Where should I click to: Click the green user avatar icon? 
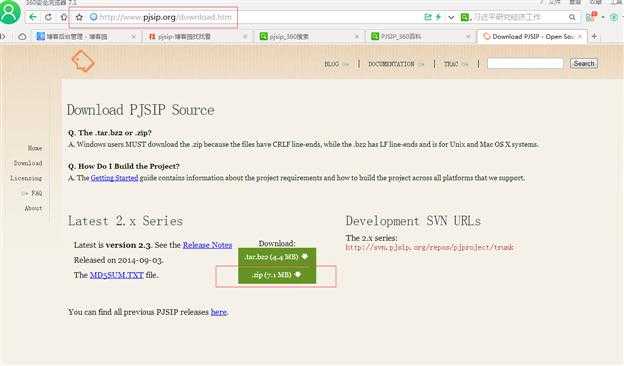pos(10,12)
